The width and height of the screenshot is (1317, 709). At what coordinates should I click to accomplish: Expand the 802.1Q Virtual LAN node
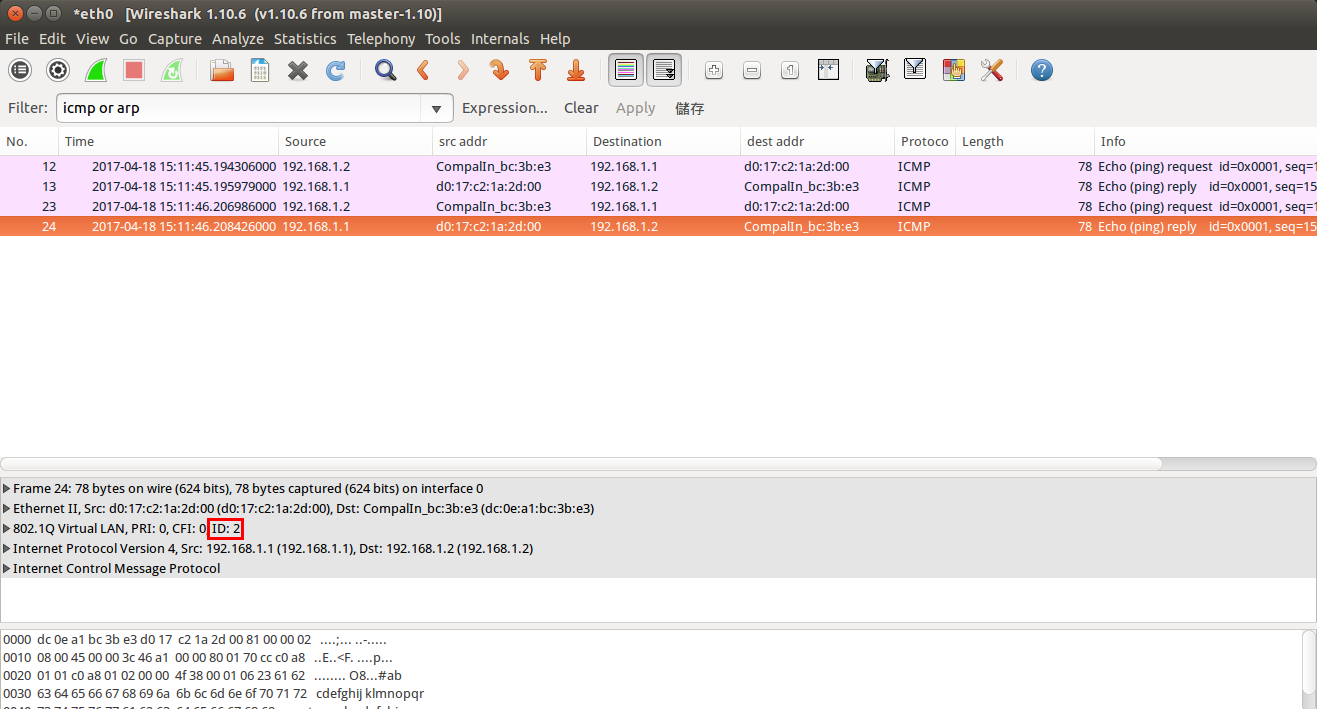[8, 529]
